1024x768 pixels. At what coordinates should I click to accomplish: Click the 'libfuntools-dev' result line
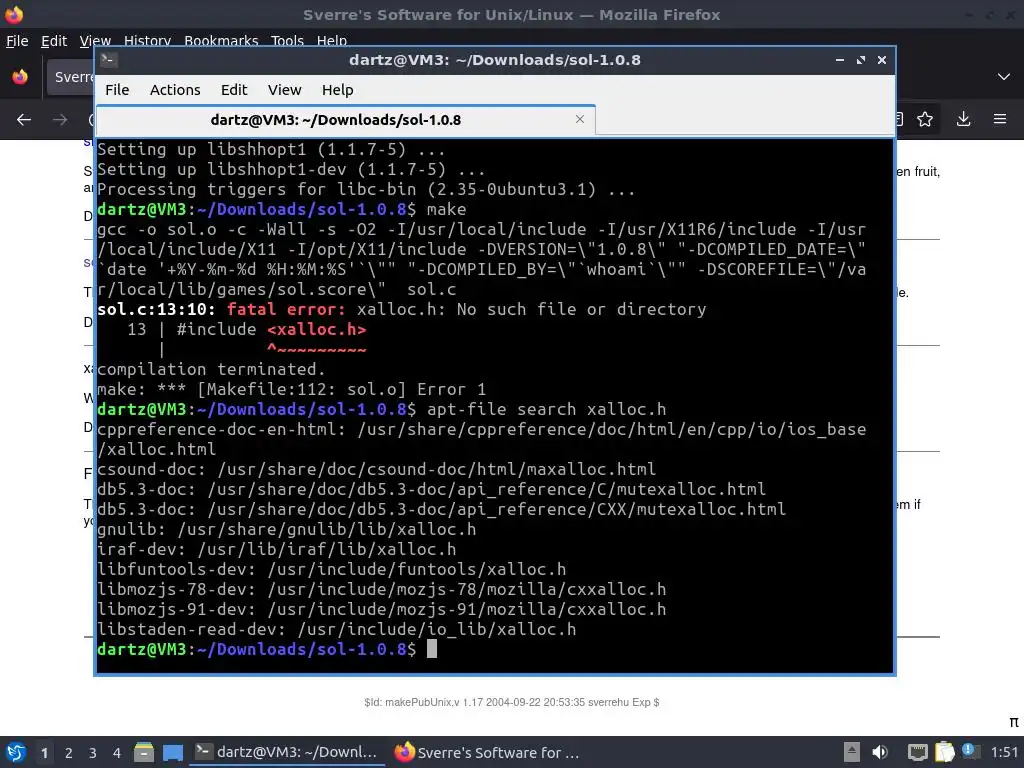click(332, 569)
